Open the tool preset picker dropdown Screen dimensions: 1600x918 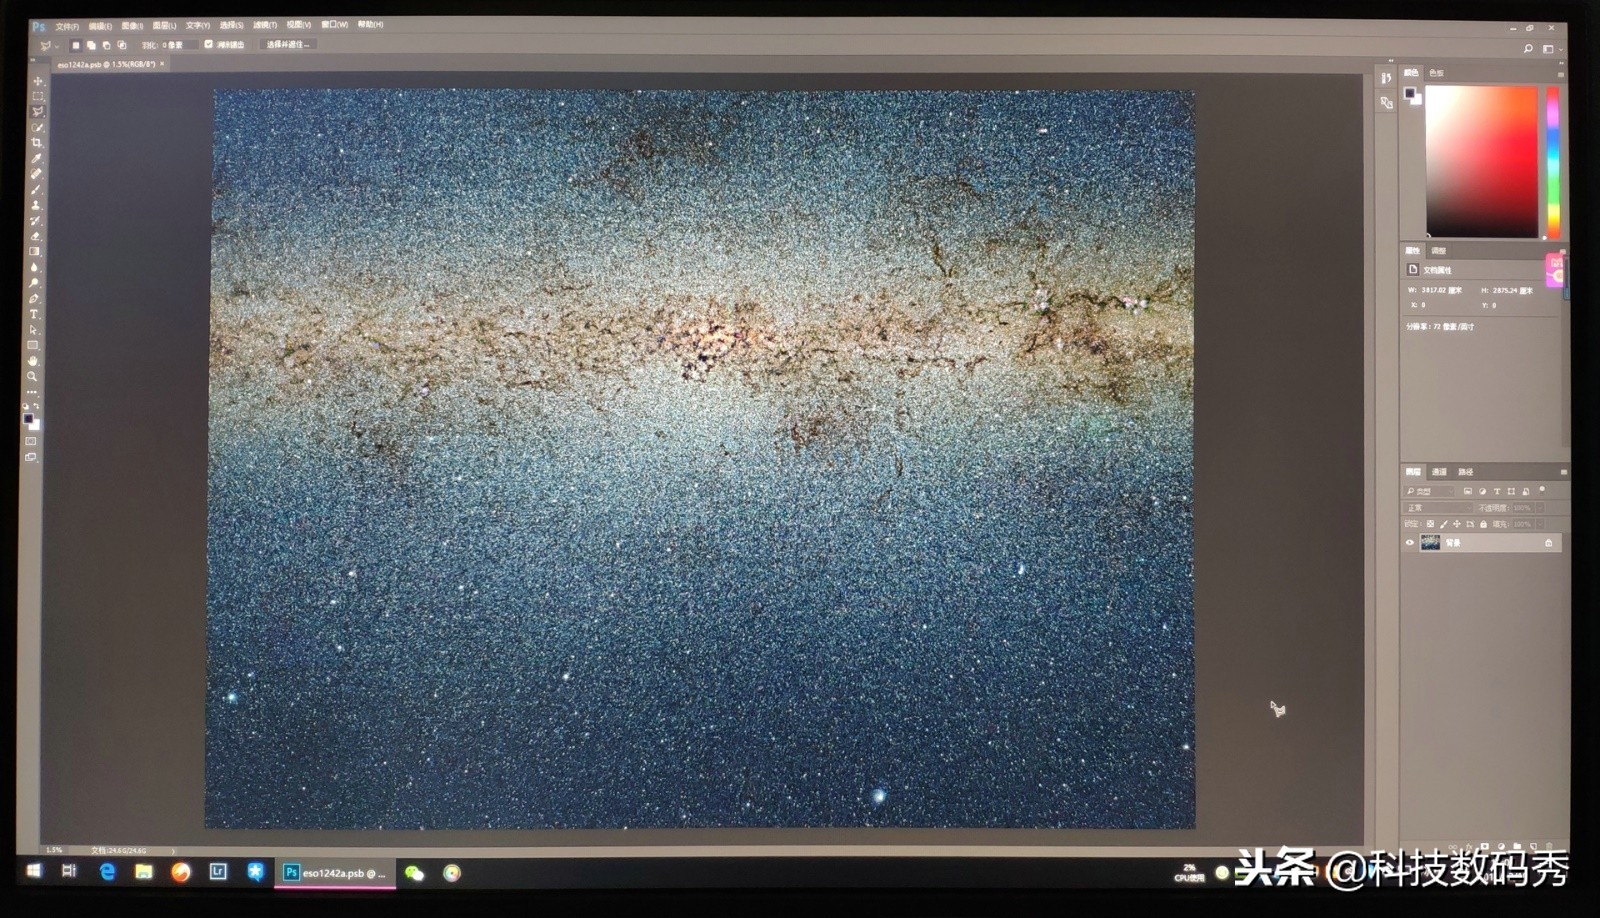tap(48, 46)
